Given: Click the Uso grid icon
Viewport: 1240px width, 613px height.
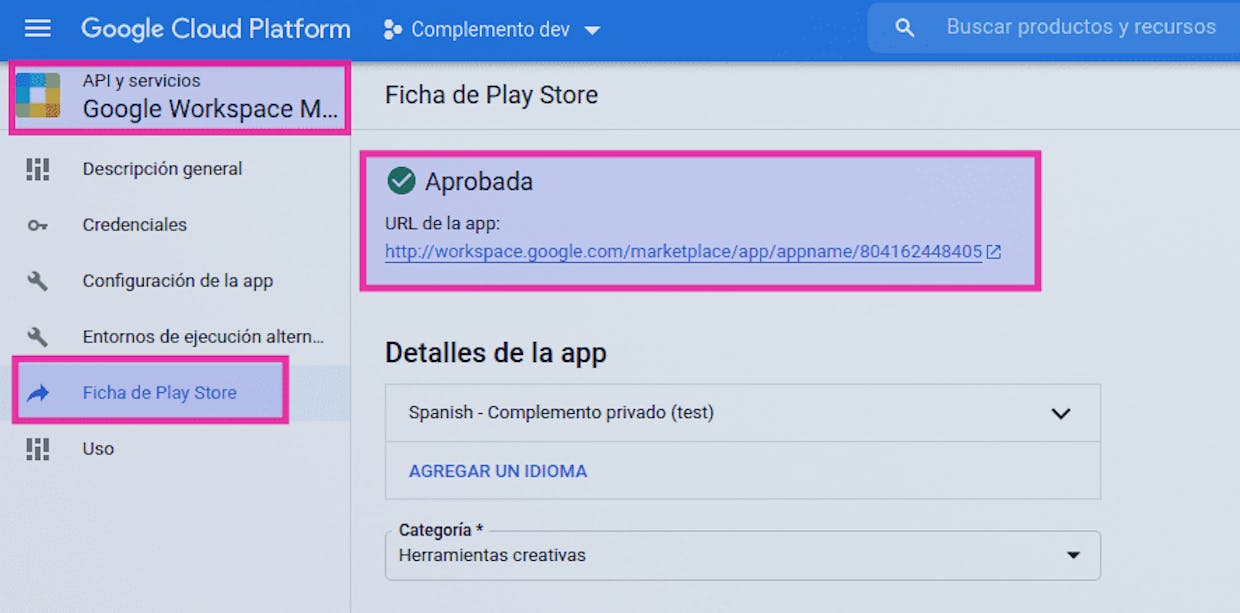Looking at the screenshot, I should coord(37,449).
